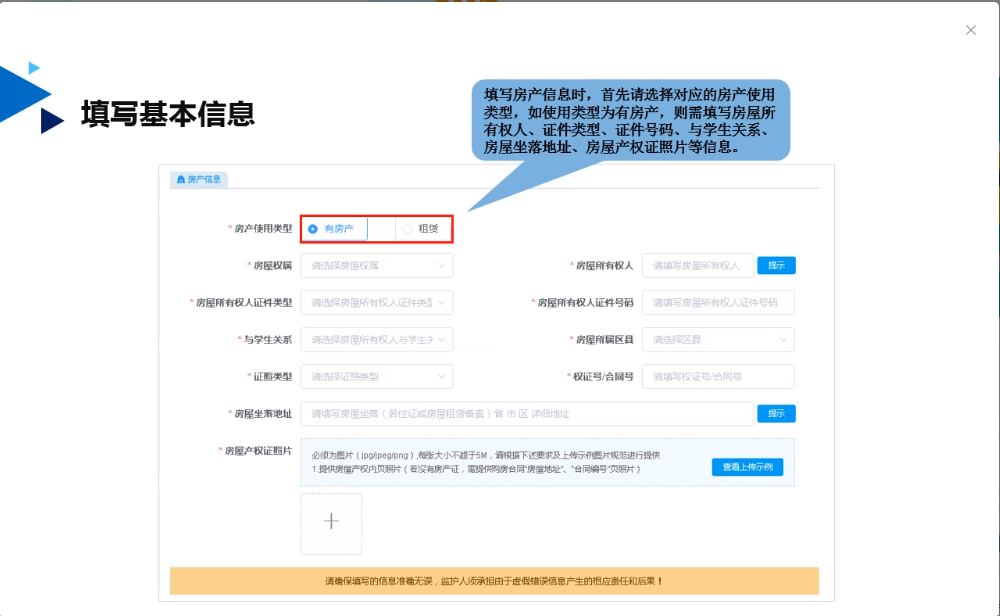
Task: Click the 权证号/合同号 input field
Action: tap(718, 377)
